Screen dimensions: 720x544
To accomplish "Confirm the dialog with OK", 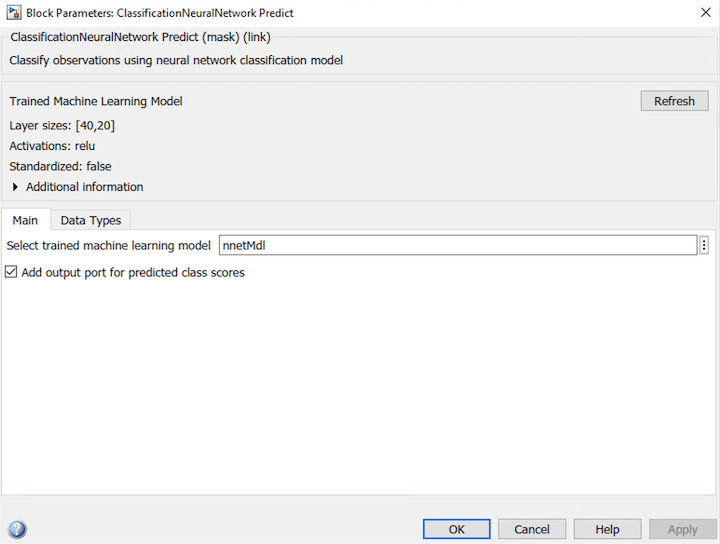I will tap(456, 529).
